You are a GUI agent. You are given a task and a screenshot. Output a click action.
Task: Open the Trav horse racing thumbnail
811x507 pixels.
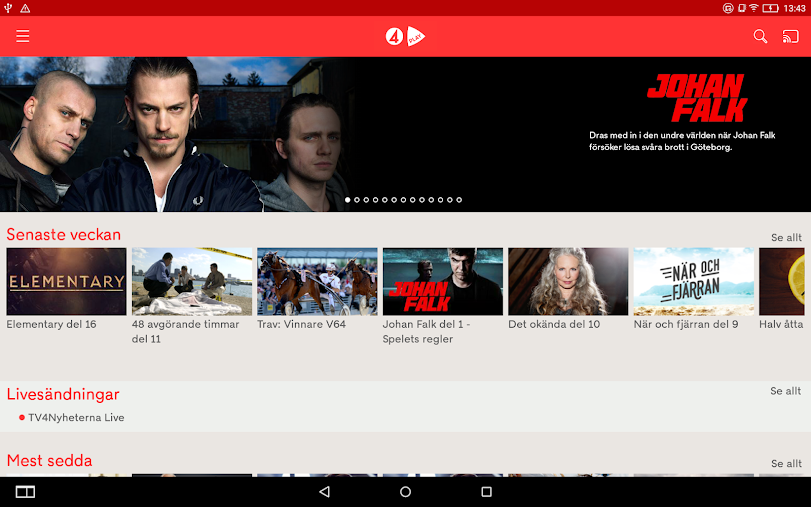tap(317, 281)
